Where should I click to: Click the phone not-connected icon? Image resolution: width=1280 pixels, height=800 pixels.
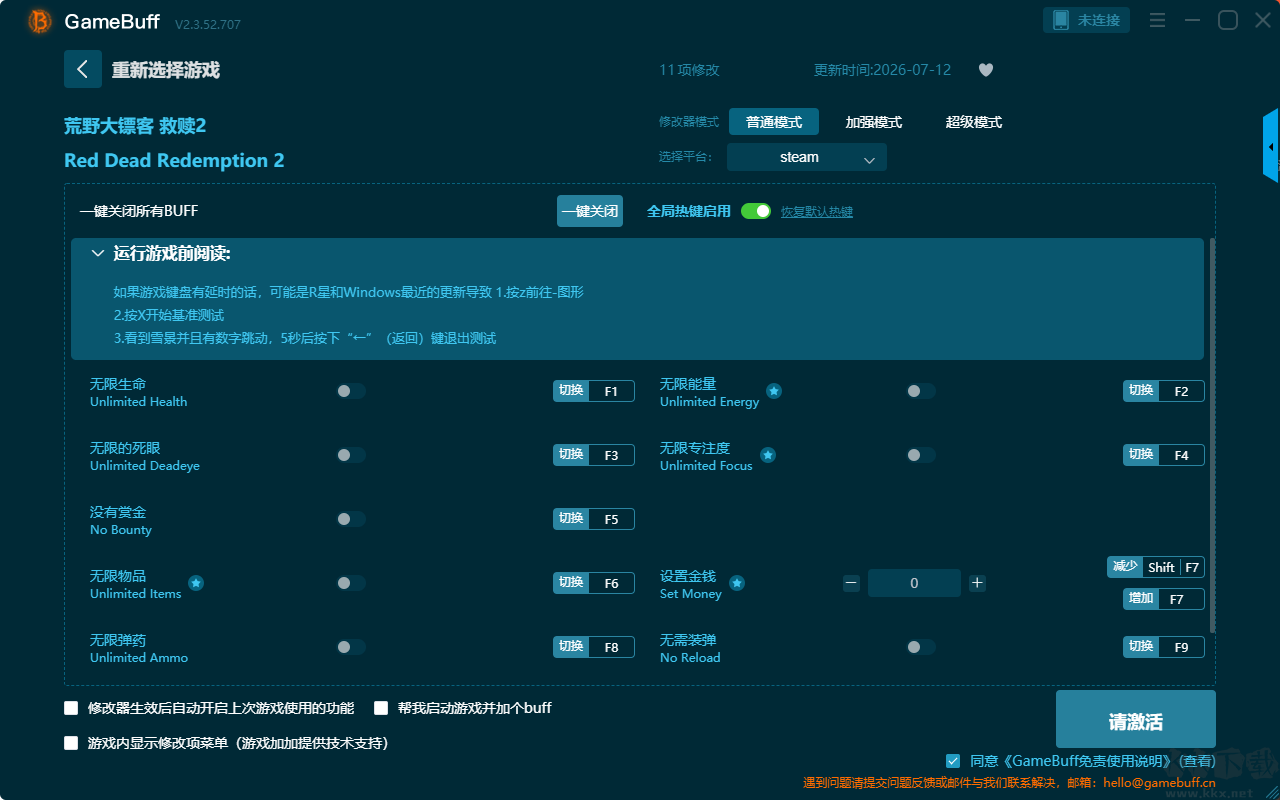coord(1058,20)
